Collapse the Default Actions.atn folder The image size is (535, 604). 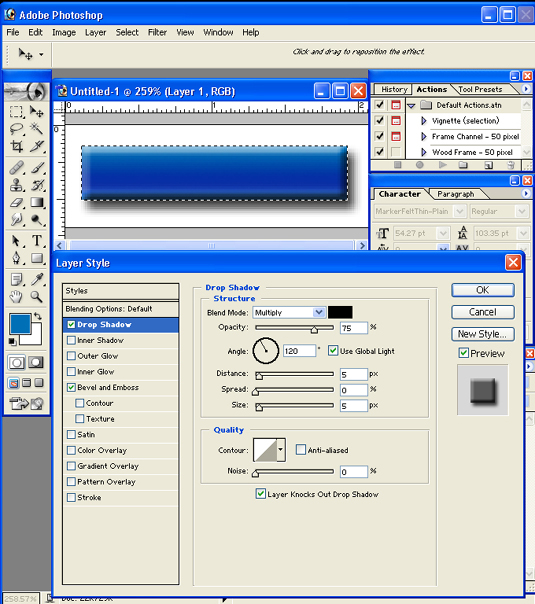(x=411, y=105)
